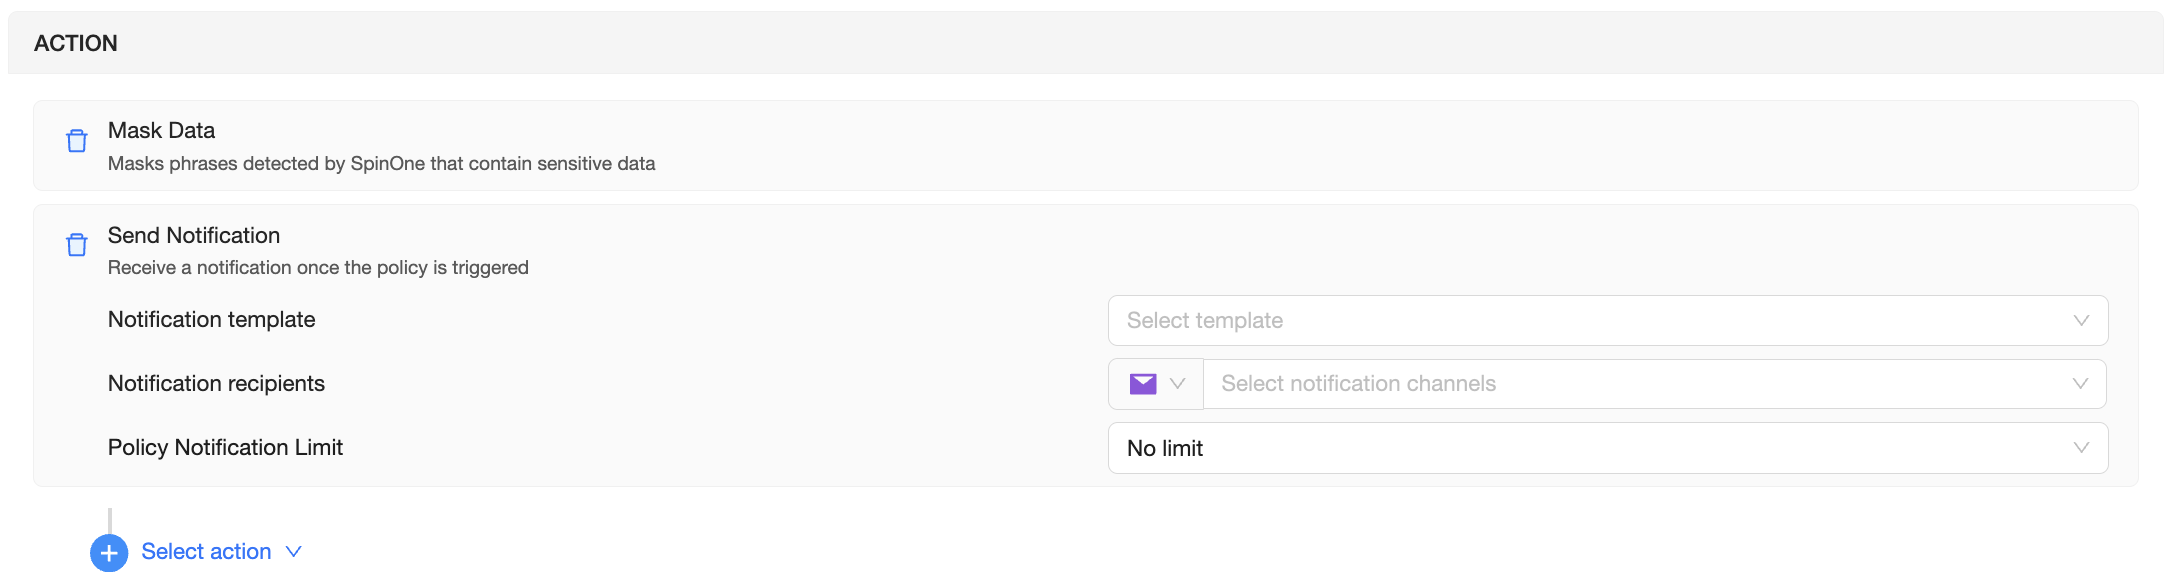Click the Mask Data description text
The height and width of the screenshot is (588, 2170).
click(381, 164)
